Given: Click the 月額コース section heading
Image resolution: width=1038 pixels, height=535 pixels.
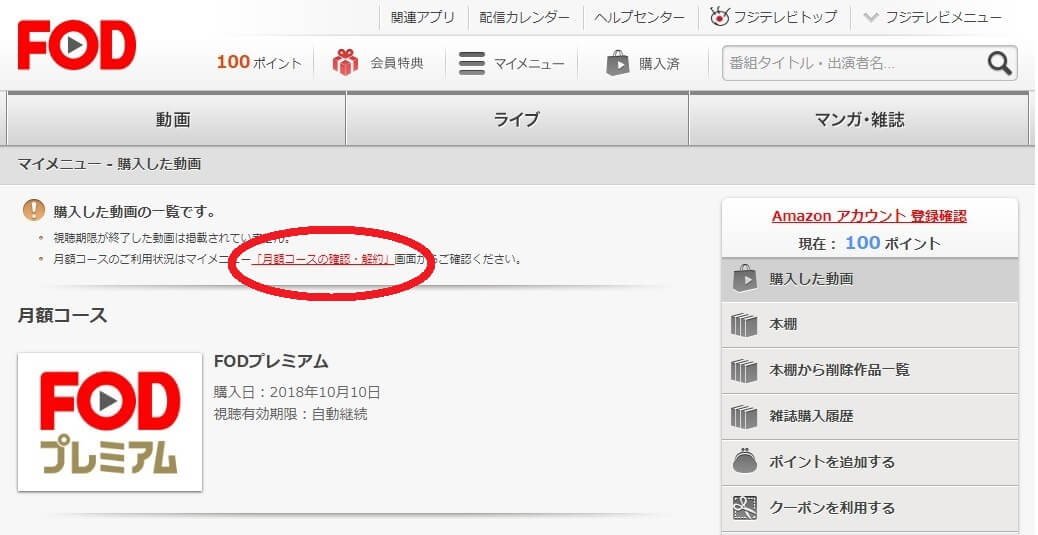Looking at the screenshot, I should [62, 315].
